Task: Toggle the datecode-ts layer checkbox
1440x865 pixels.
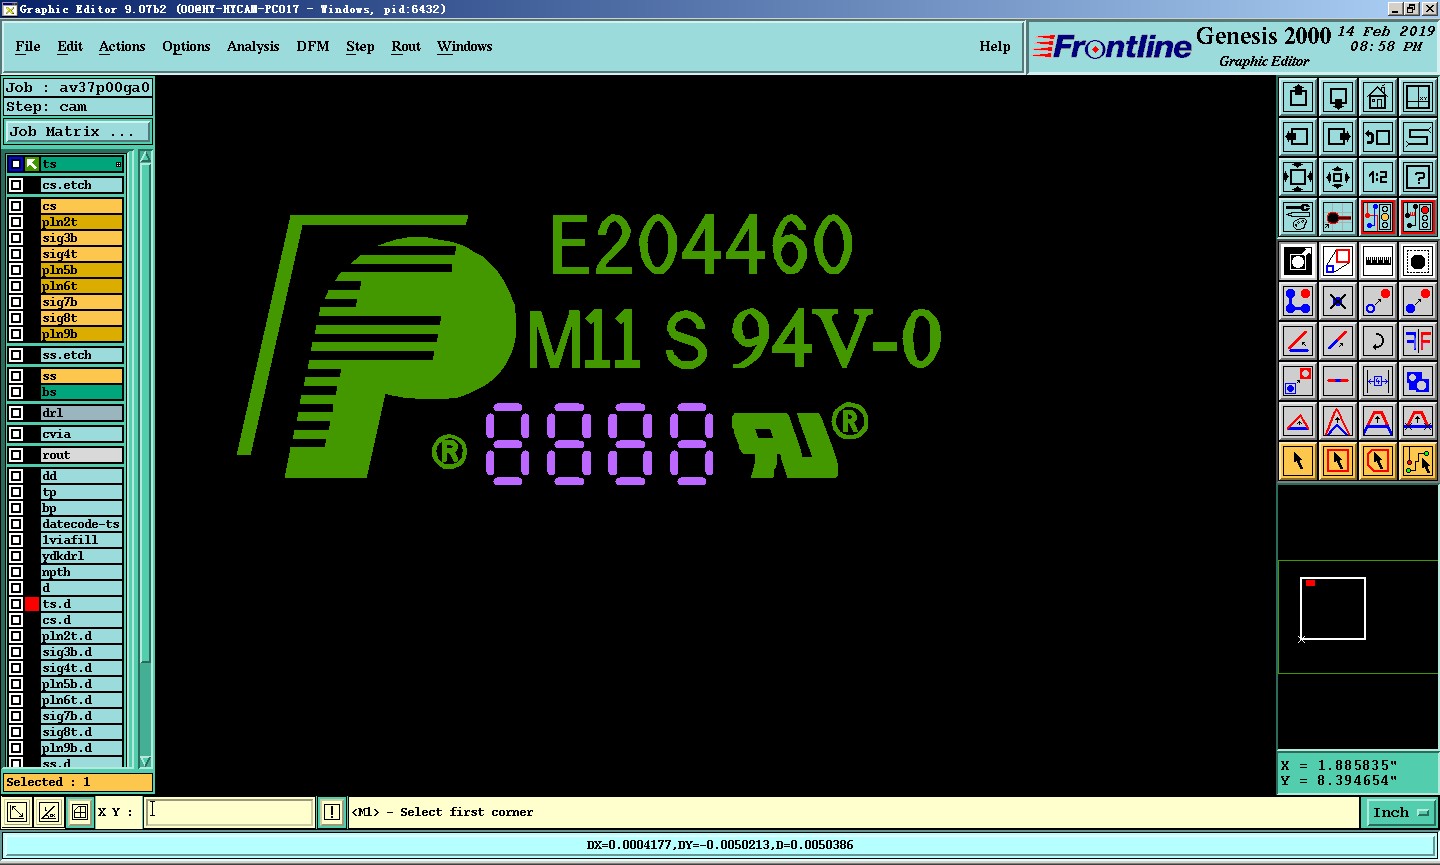Action: [x=16, y=524]
